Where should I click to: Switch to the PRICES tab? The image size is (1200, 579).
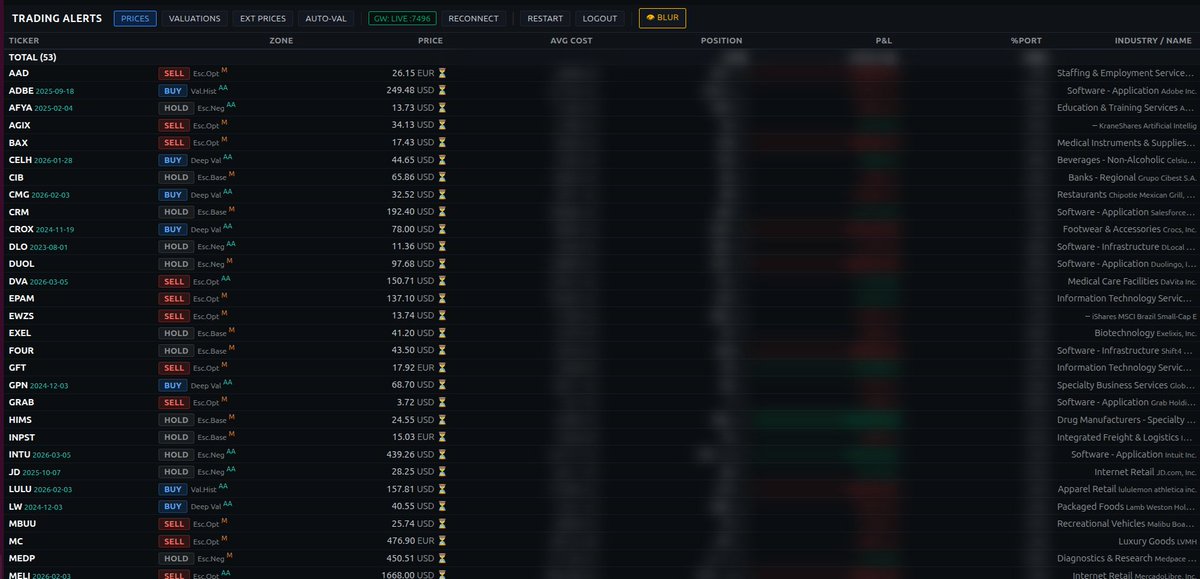click(x=135, y=19)
